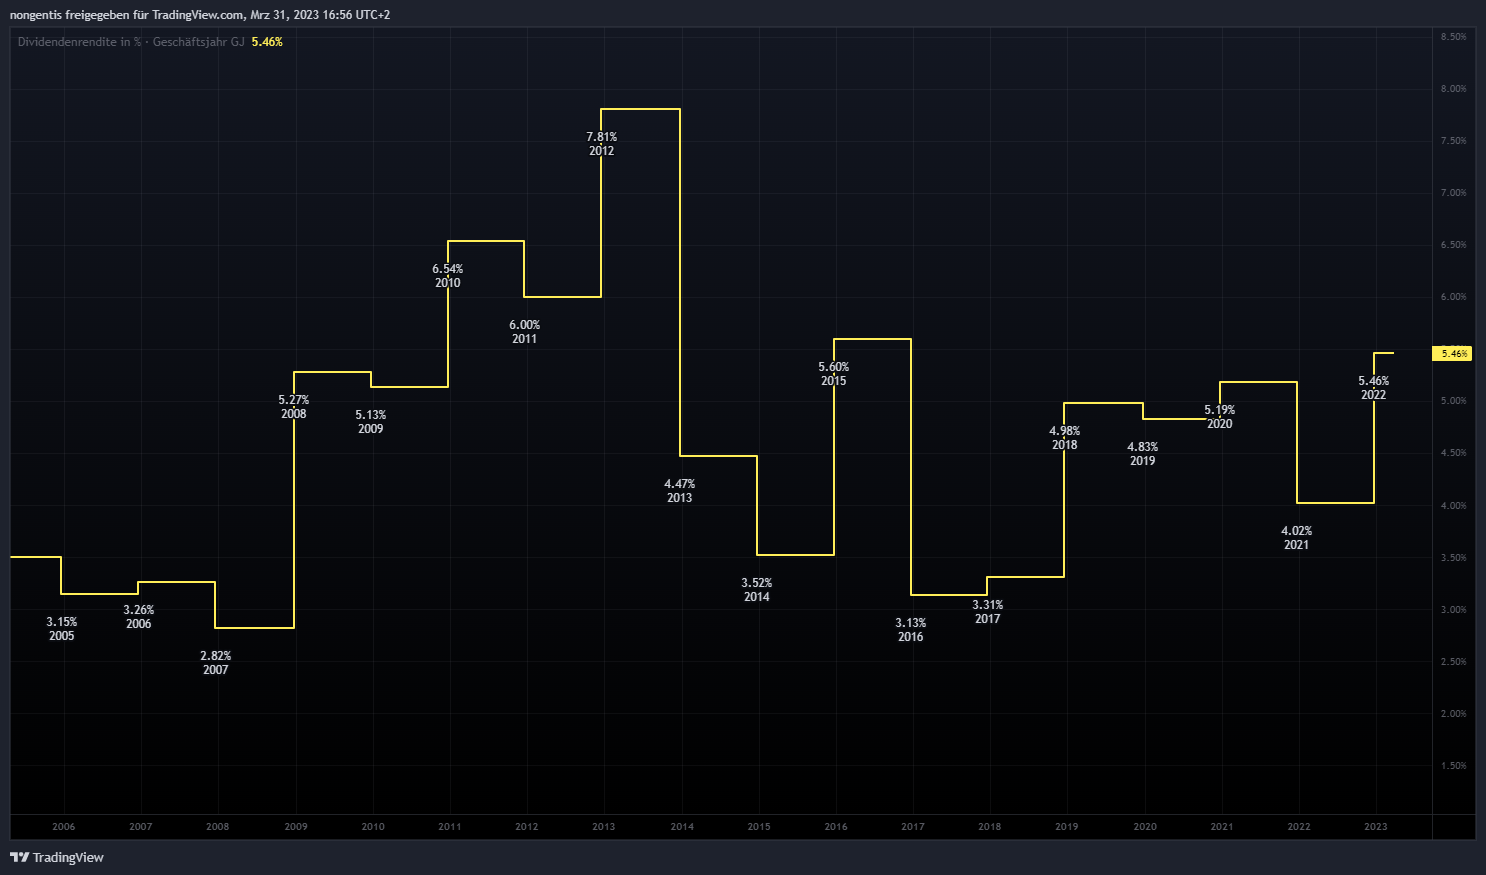Click the 2.82% 2007 data label
Image resolution: width=1486 pixels, height=875 pixels.
(x=215, y=663)
